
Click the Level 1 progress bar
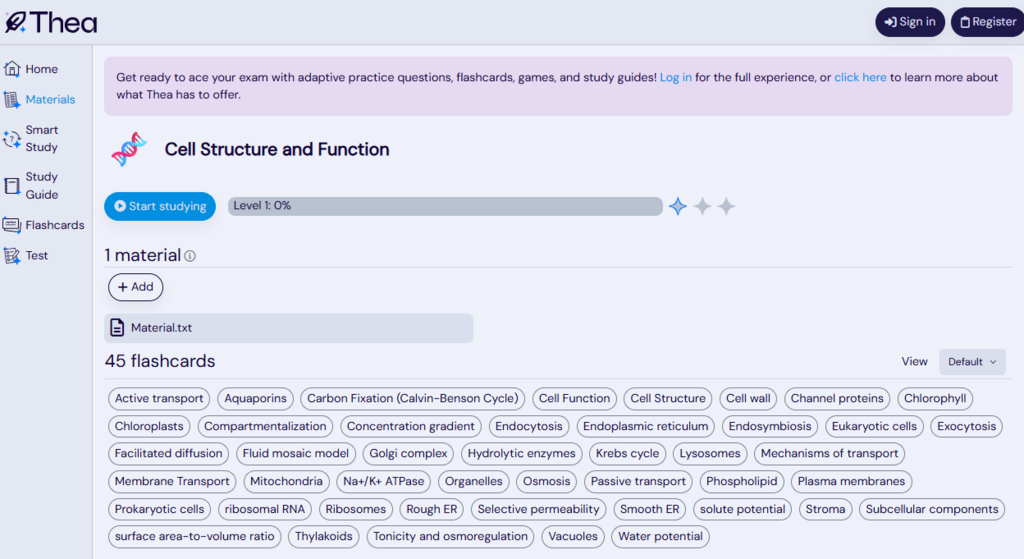tap(445, 206)
